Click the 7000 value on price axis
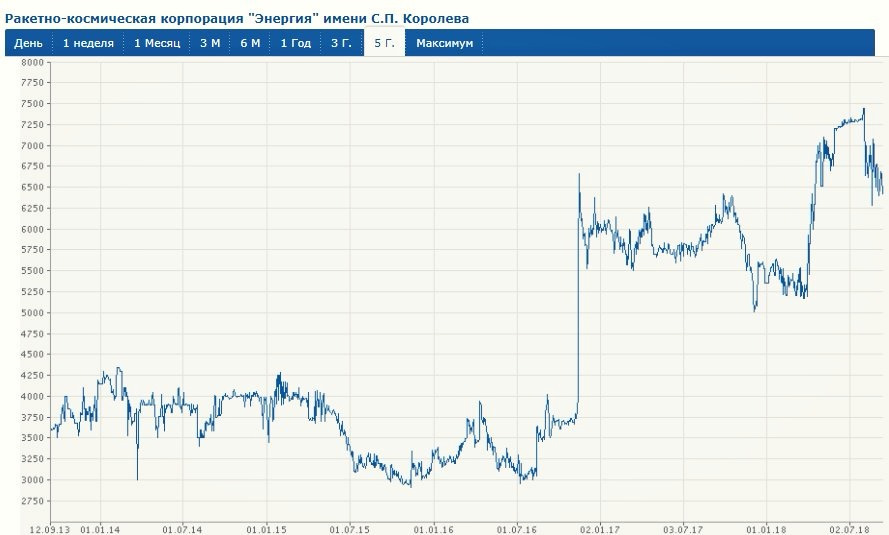The width and height of the screenshot is (889, 535). pos(33,146)
